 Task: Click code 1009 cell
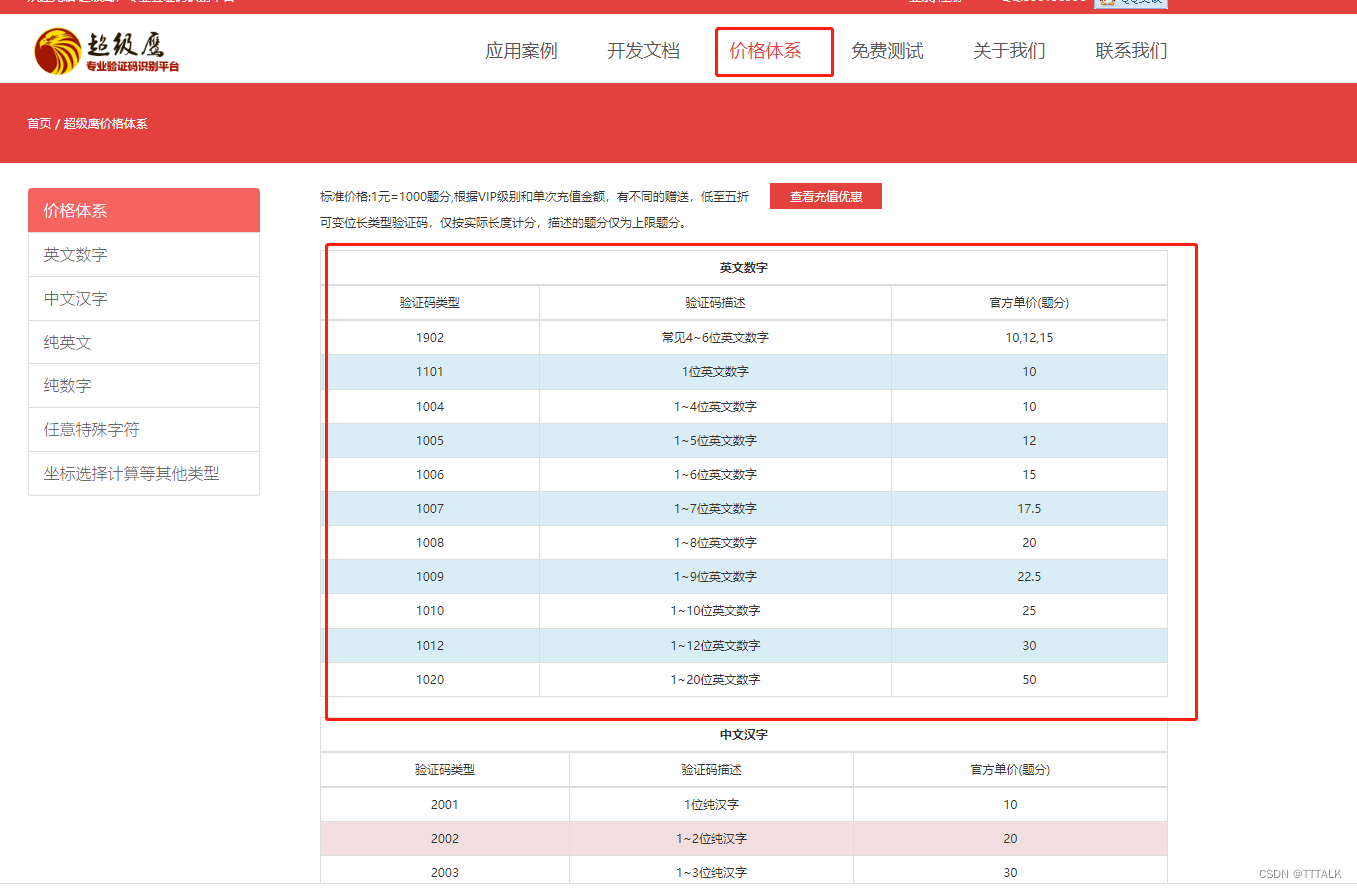pyautogui.click(x=430, y=577)
